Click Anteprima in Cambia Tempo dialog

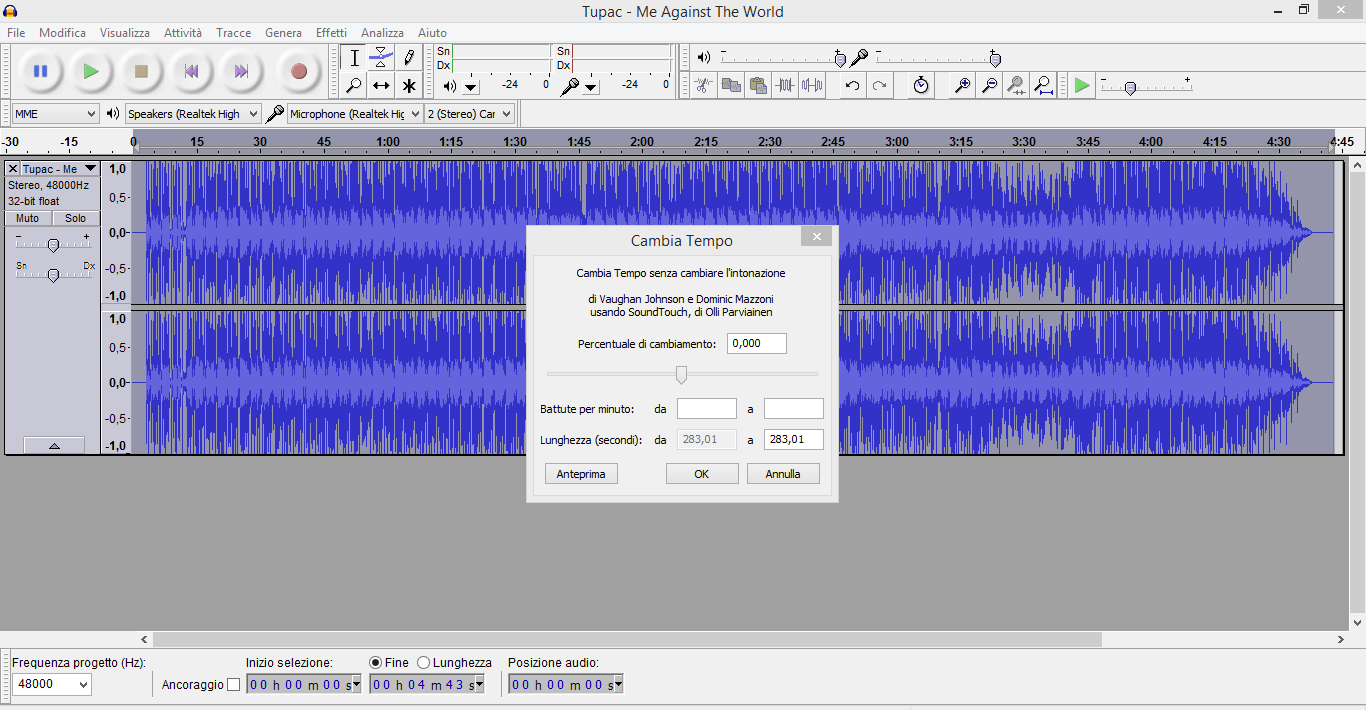tap(581, 474)
